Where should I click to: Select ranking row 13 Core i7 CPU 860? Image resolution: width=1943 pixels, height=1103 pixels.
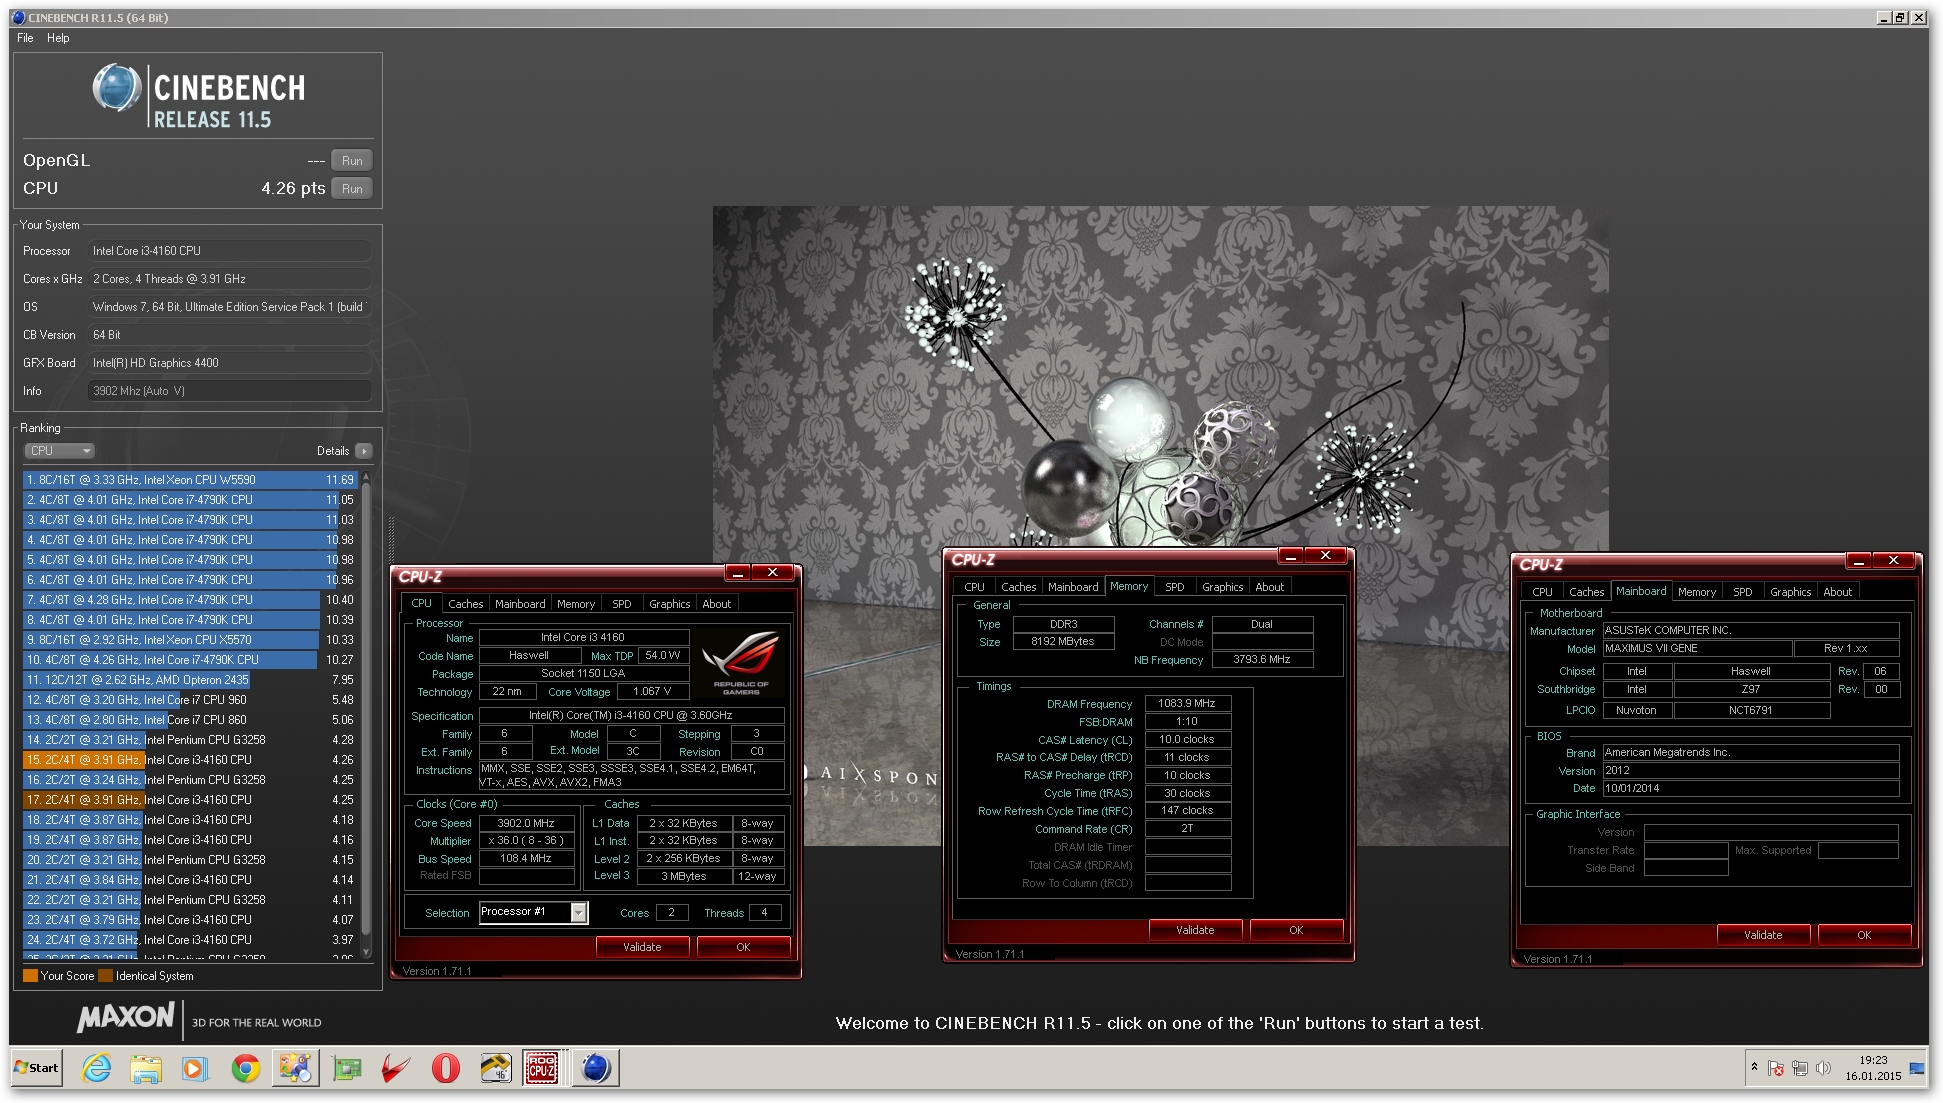pos(190,720)
